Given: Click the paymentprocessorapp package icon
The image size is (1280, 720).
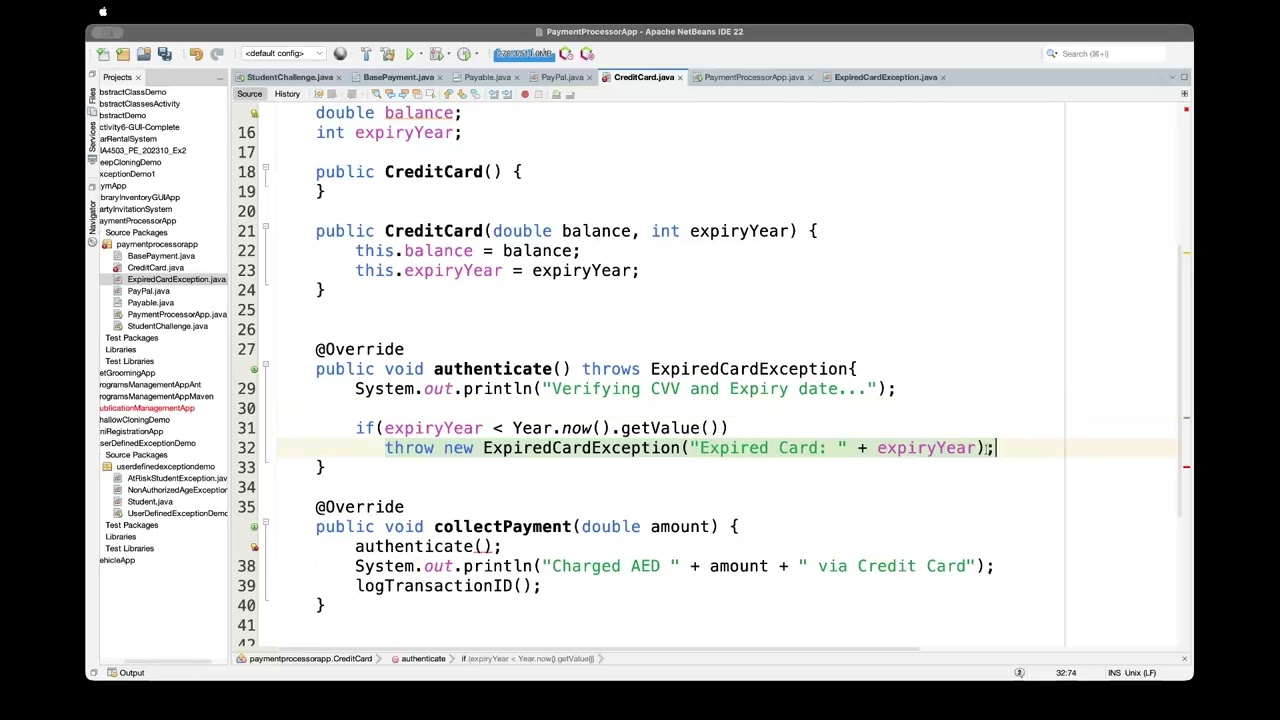Looking at the screenshot, I should point(108,244).
